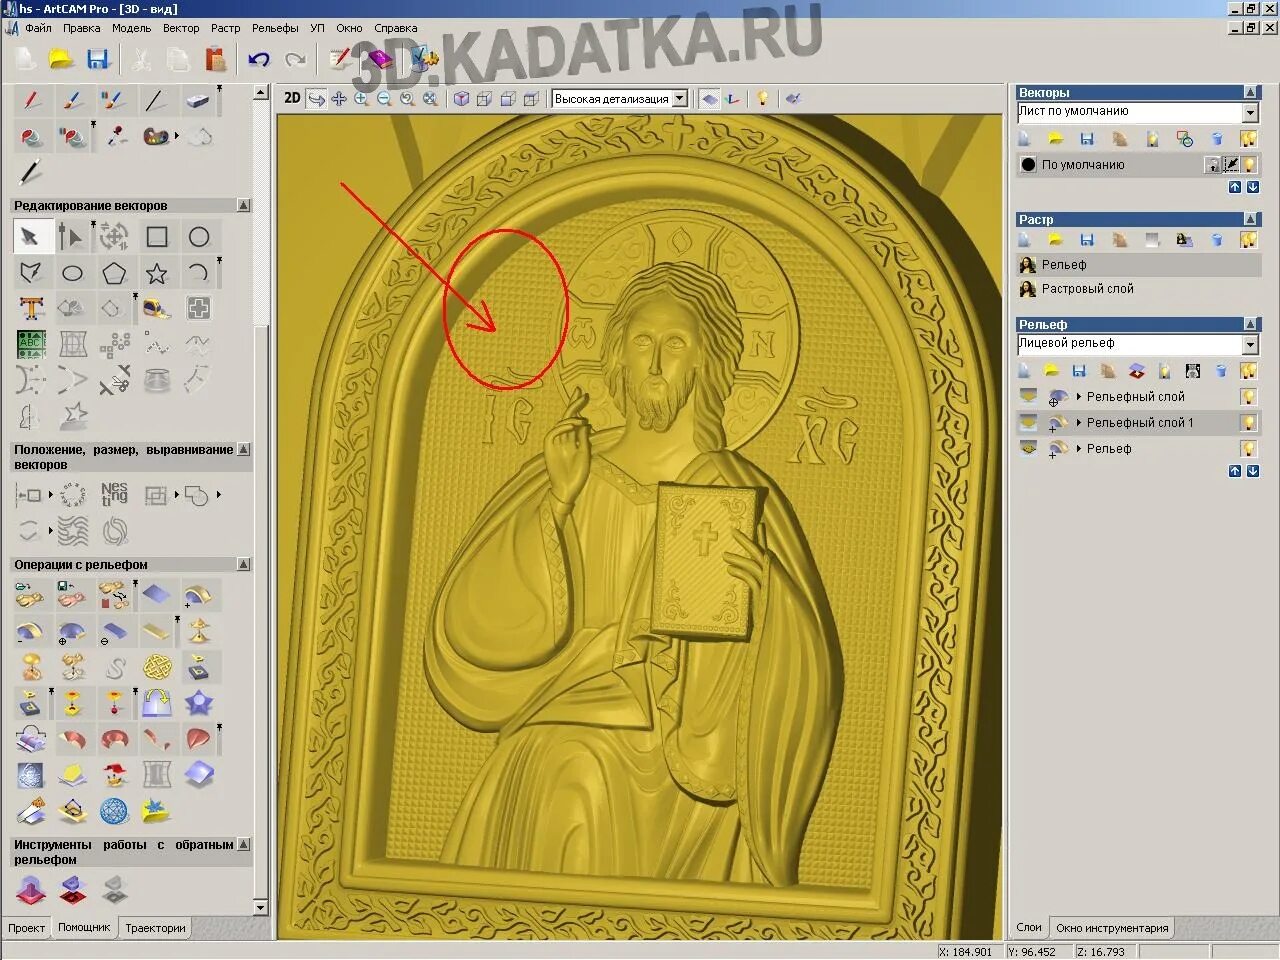Open the detail level dropdown
Screen dimensions: 1280x960
[x=680, y=99]
